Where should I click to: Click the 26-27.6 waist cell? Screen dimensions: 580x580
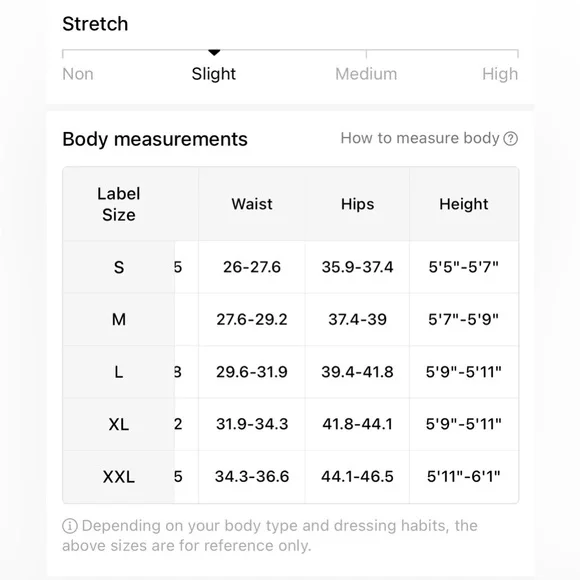(x=252, y=267)
